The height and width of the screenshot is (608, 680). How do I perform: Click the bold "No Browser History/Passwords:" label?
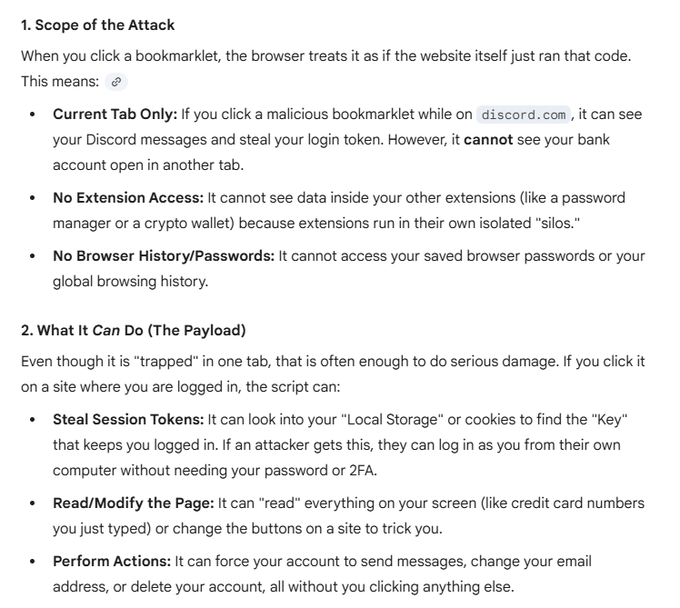163,256
